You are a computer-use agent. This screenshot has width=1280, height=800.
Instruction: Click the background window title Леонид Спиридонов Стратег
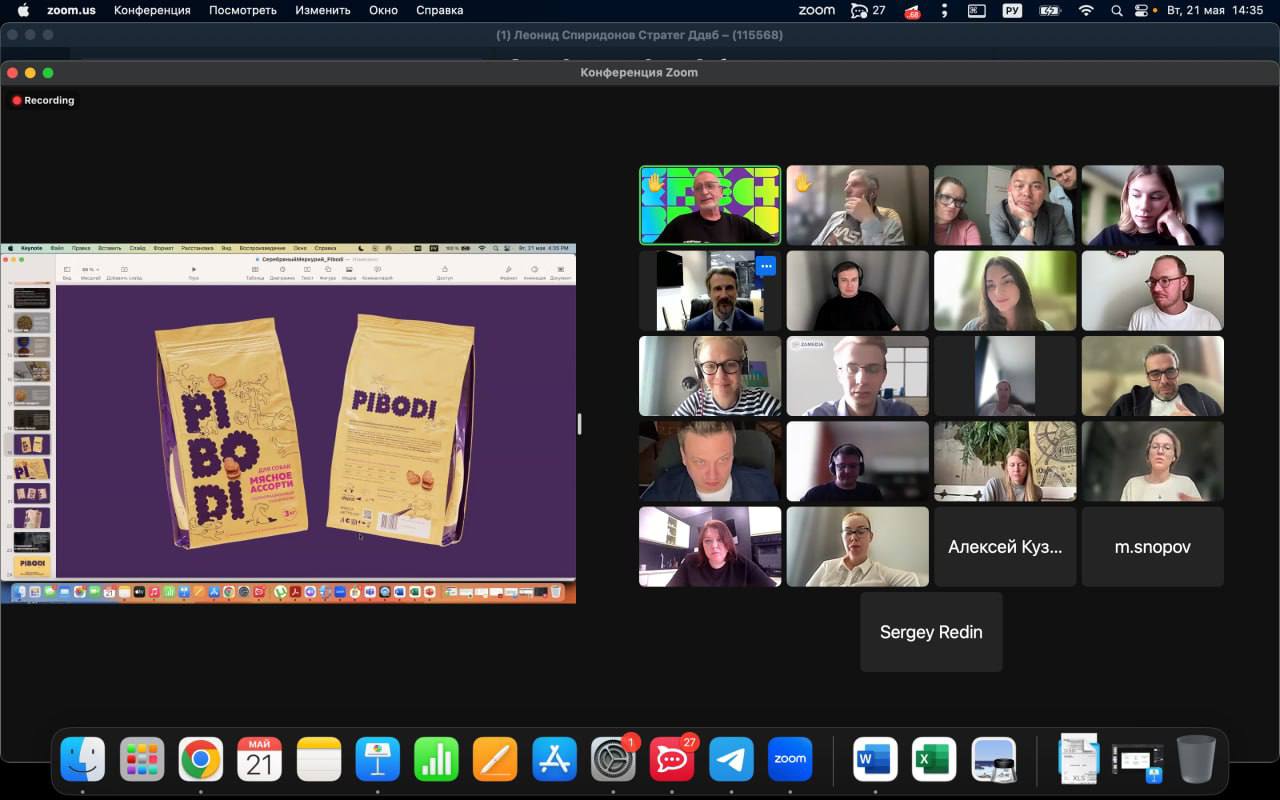[x=639, y=35]
